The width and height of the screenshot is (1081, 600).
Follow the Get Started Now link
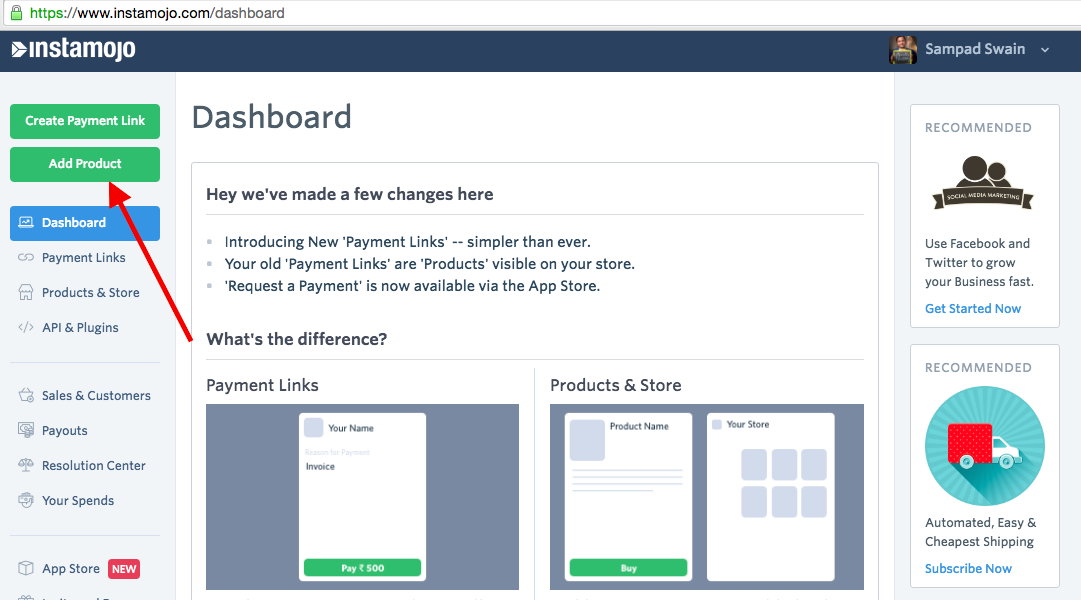(973, 309)
